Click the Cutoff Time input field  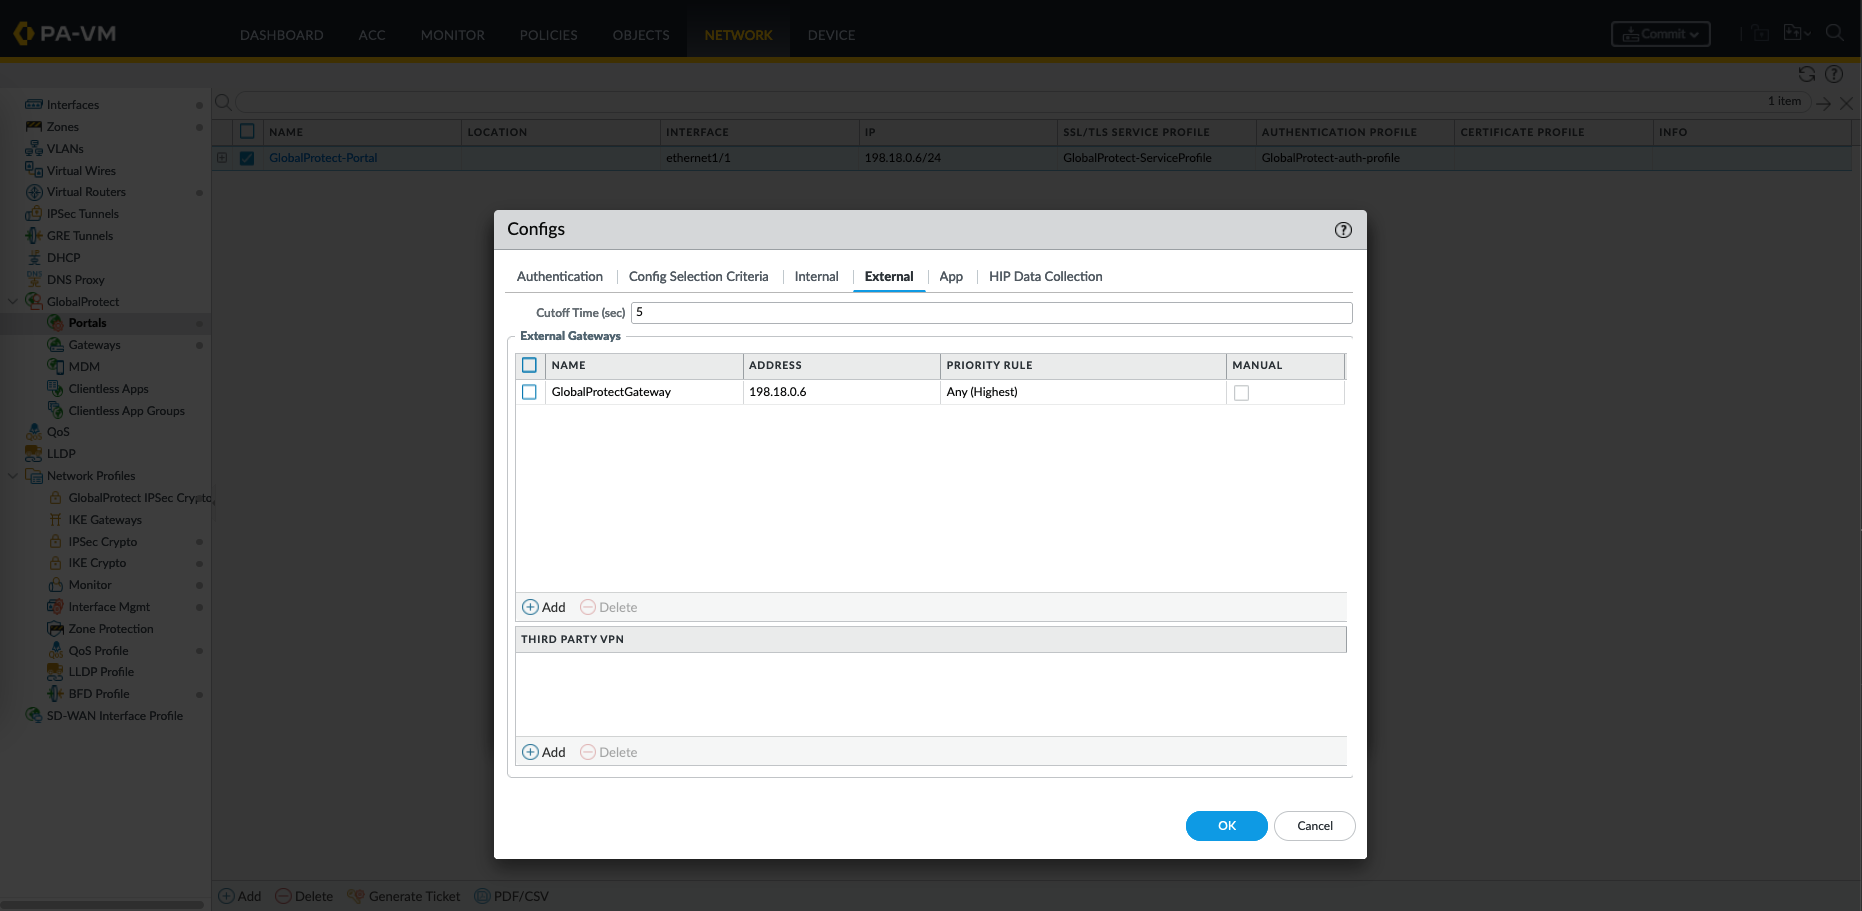990,313
